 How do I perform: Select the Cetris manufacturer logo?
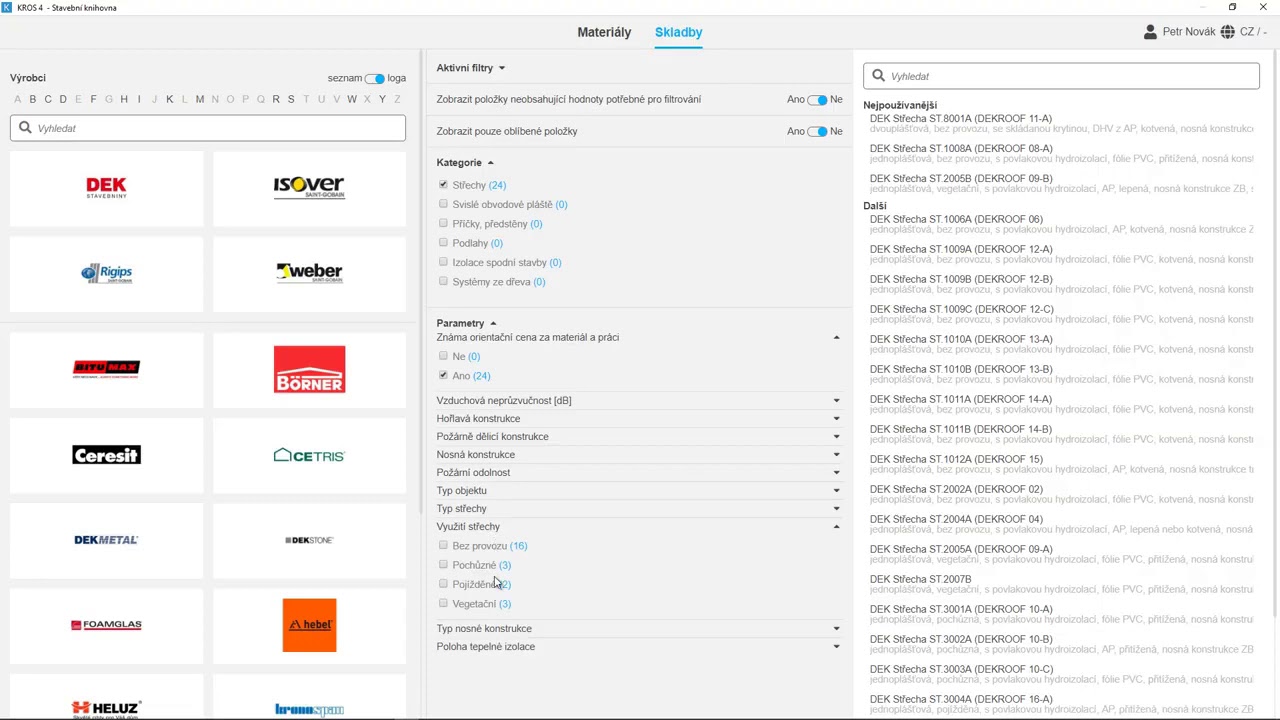pyautogui.click(x=309, y=455)
